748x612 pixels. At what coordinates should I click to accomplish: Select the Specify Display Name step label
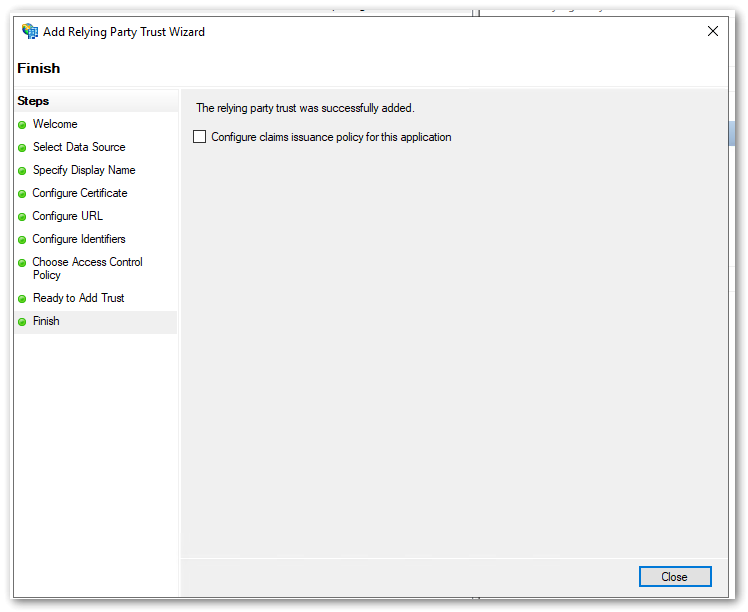pos(84,170)
